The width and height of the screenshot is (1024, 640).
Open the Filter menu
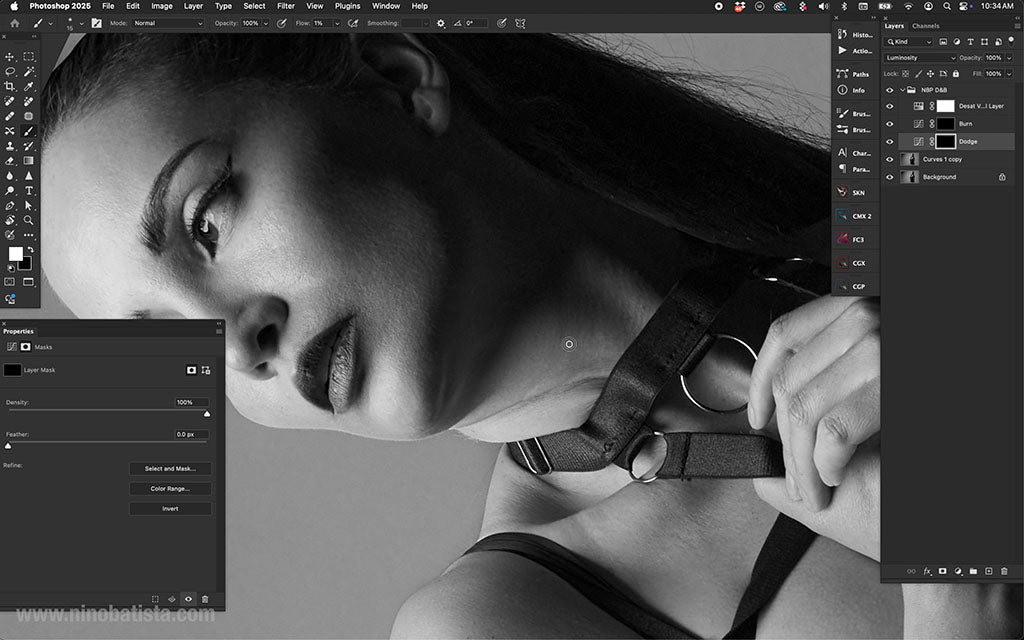coord(286,5)
